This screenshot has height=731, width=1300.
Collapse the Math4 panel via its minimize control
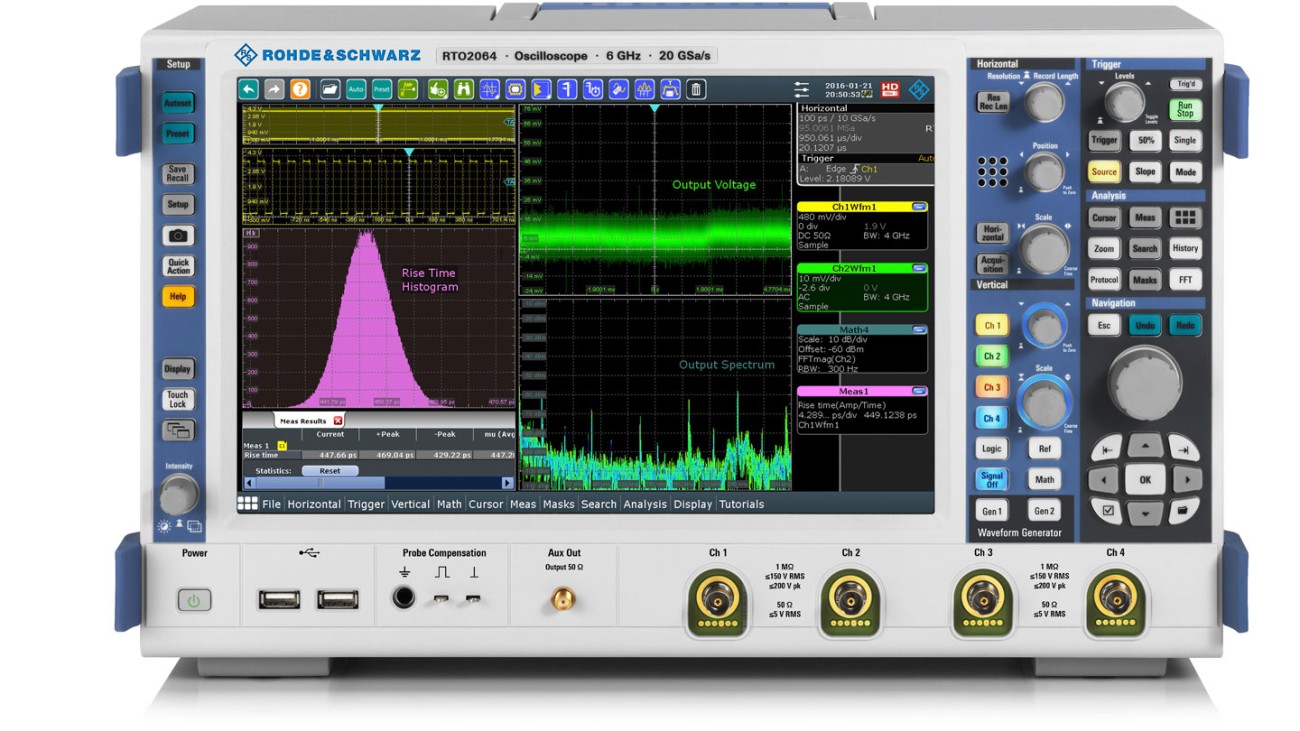pos(918,330)
